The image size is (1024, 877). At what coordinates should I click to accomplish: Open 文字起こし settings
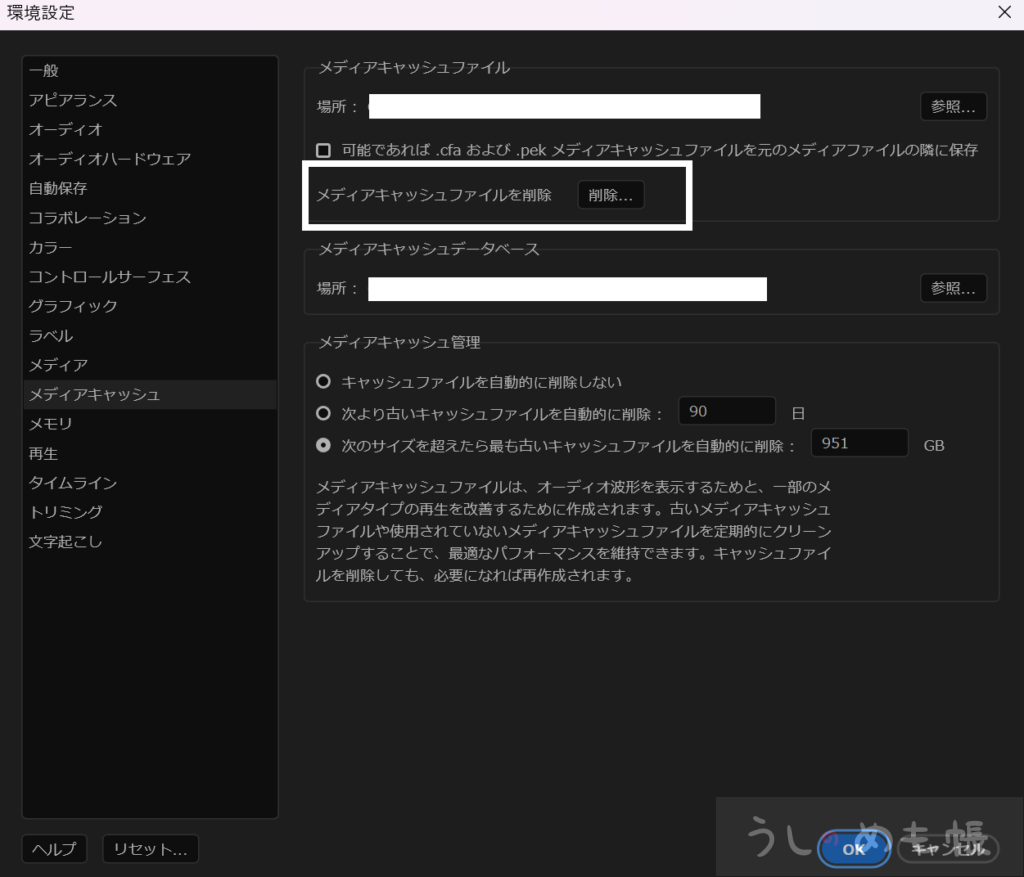point(65,542)
